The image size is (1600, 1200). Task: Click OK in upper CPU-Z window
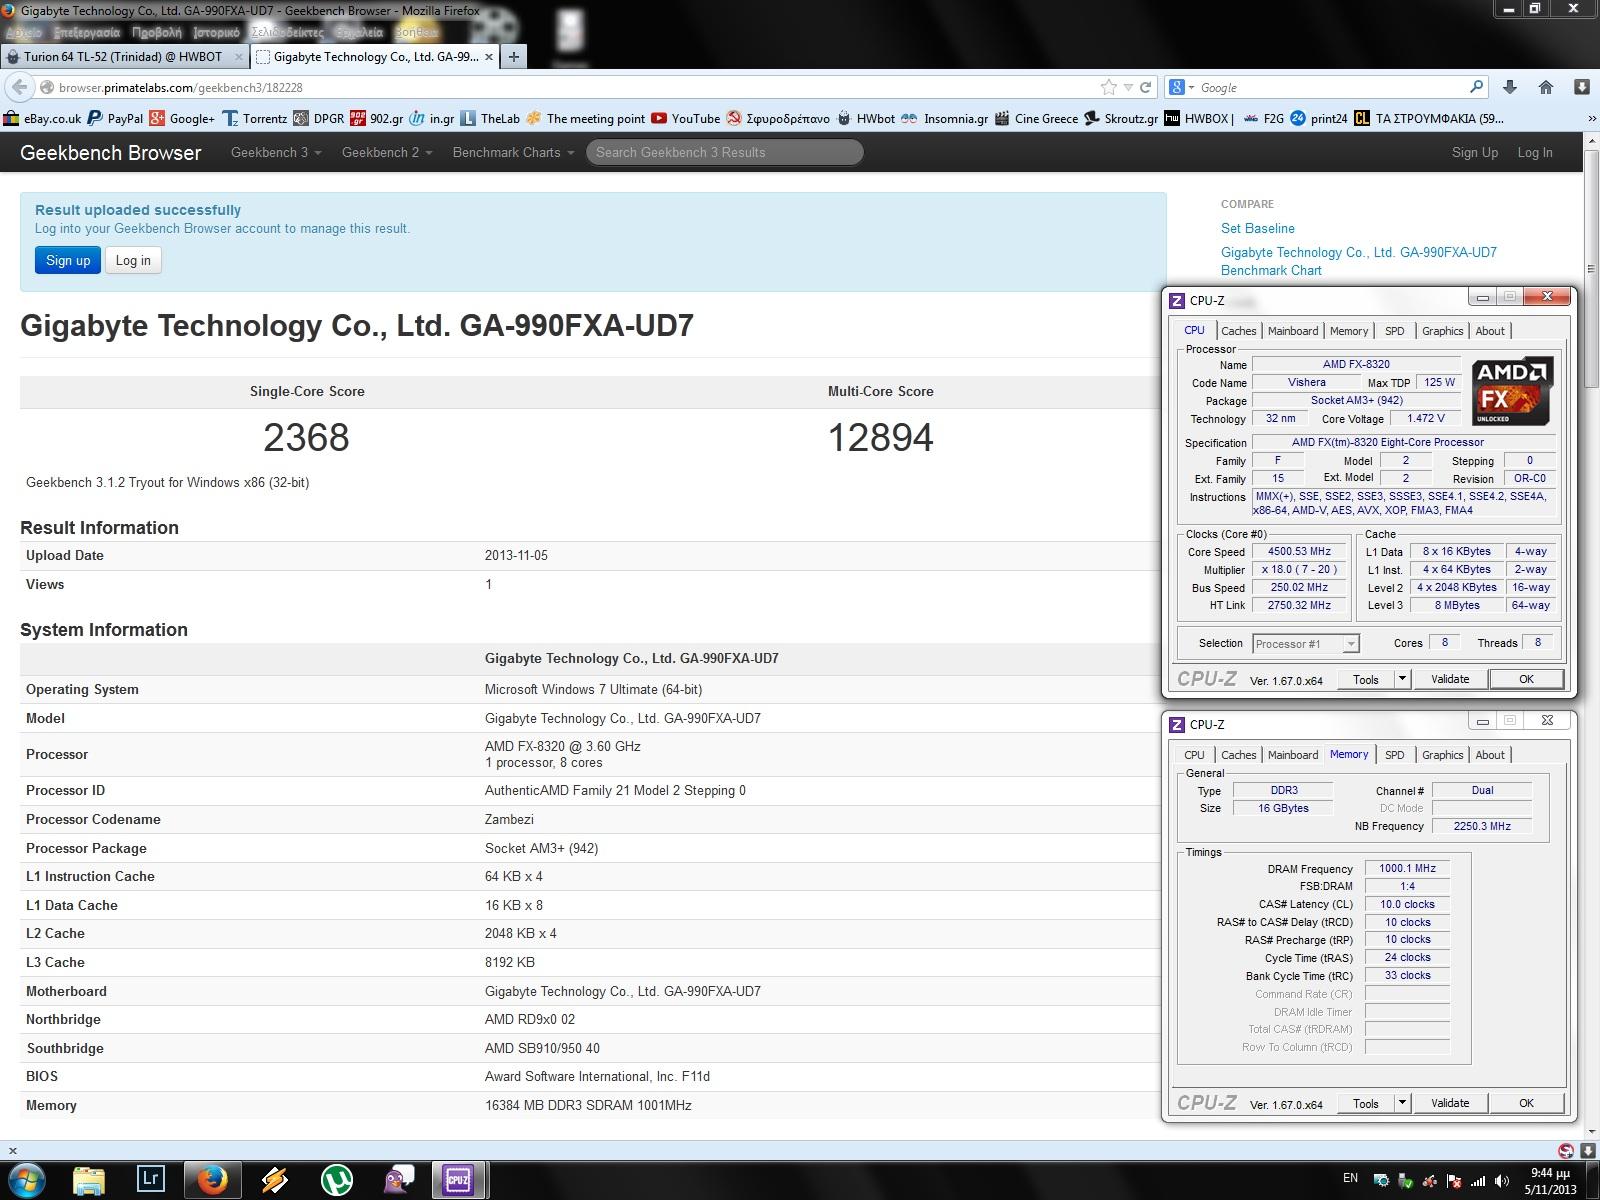click(1526, 679)
